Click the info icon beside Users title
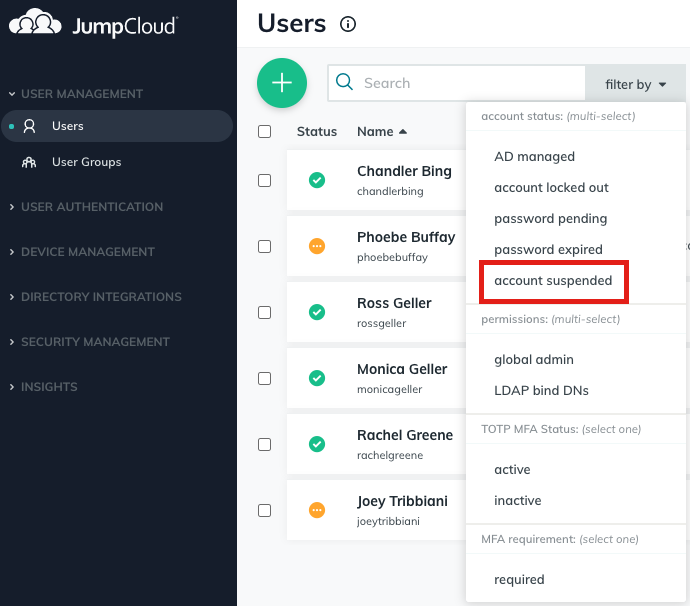The image size is (690, 606). click(x=348, y=24)
